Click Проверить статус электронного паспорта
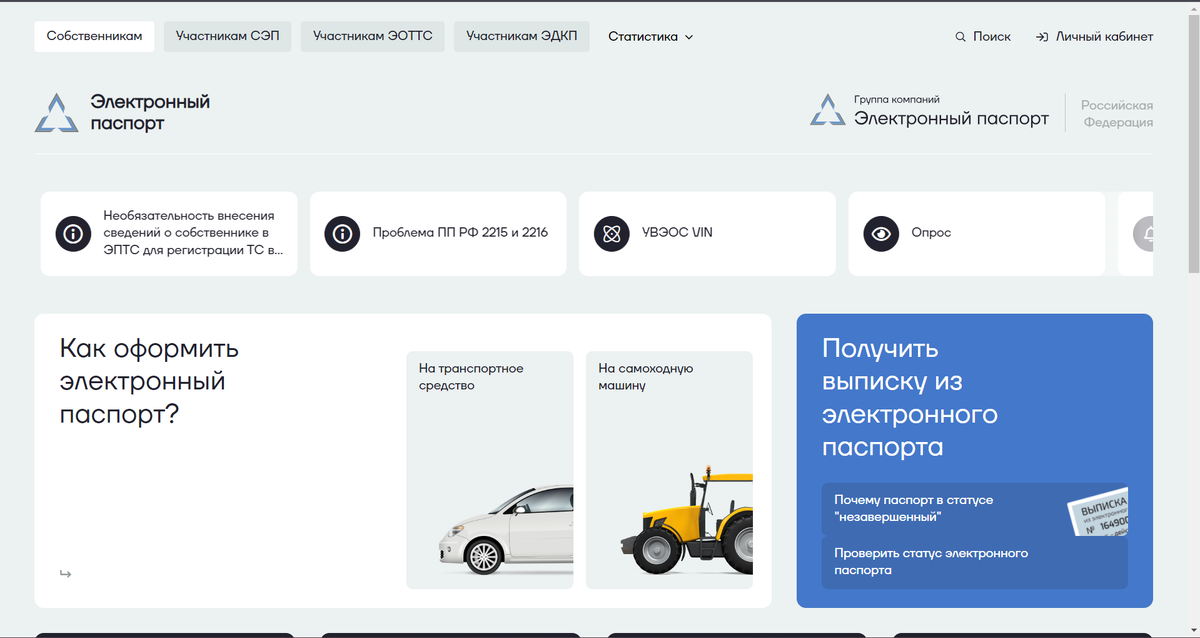 click(975, 562)
